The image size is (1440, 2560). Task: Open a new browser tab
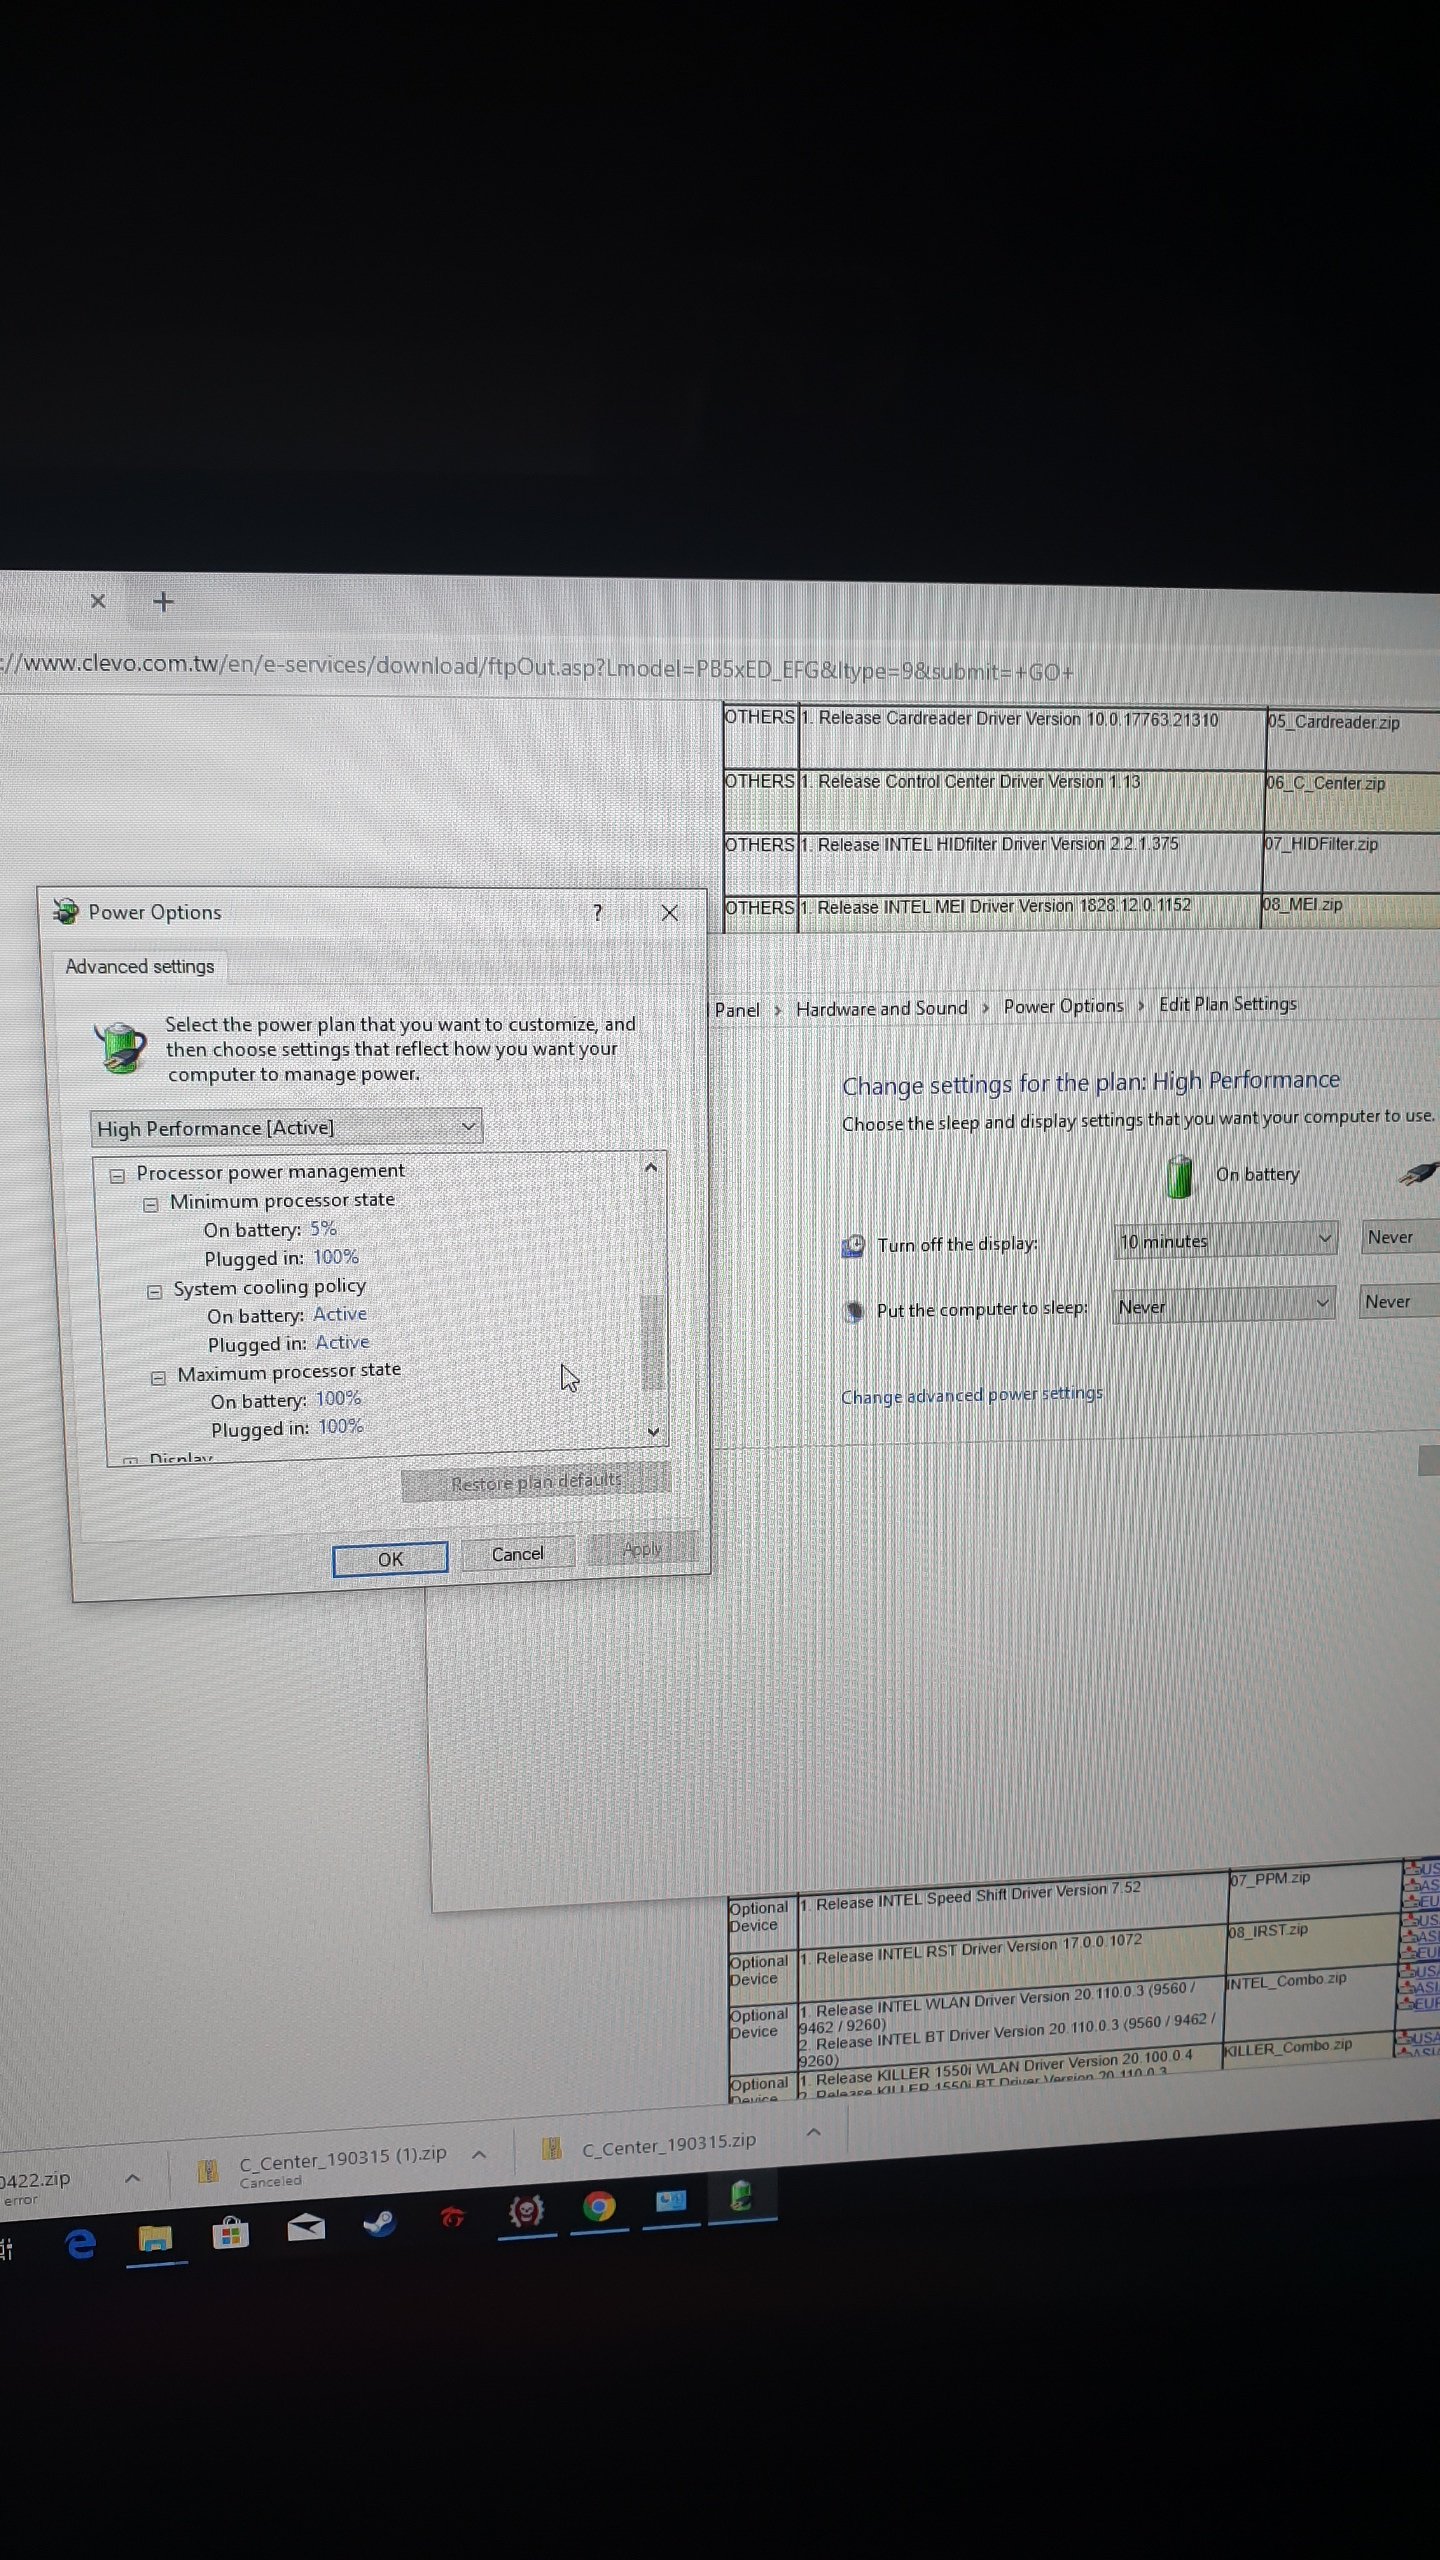point(164,601)
